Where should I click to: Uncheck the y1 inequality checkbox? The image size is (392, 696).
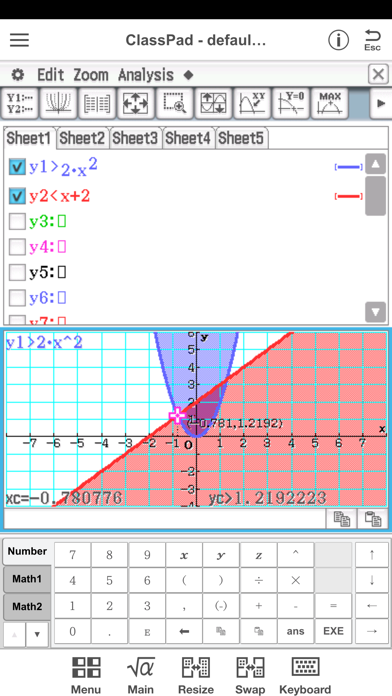pyautogui.click(x=17, y=167)
